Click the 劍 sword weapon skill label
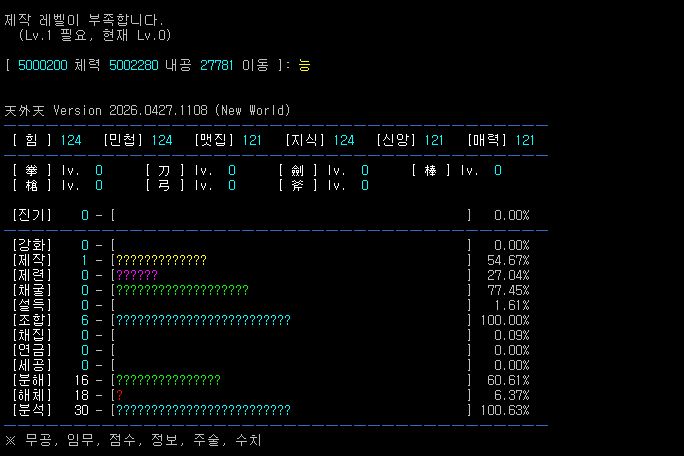This screenshot has width=684, height=456. coord(297,170)
